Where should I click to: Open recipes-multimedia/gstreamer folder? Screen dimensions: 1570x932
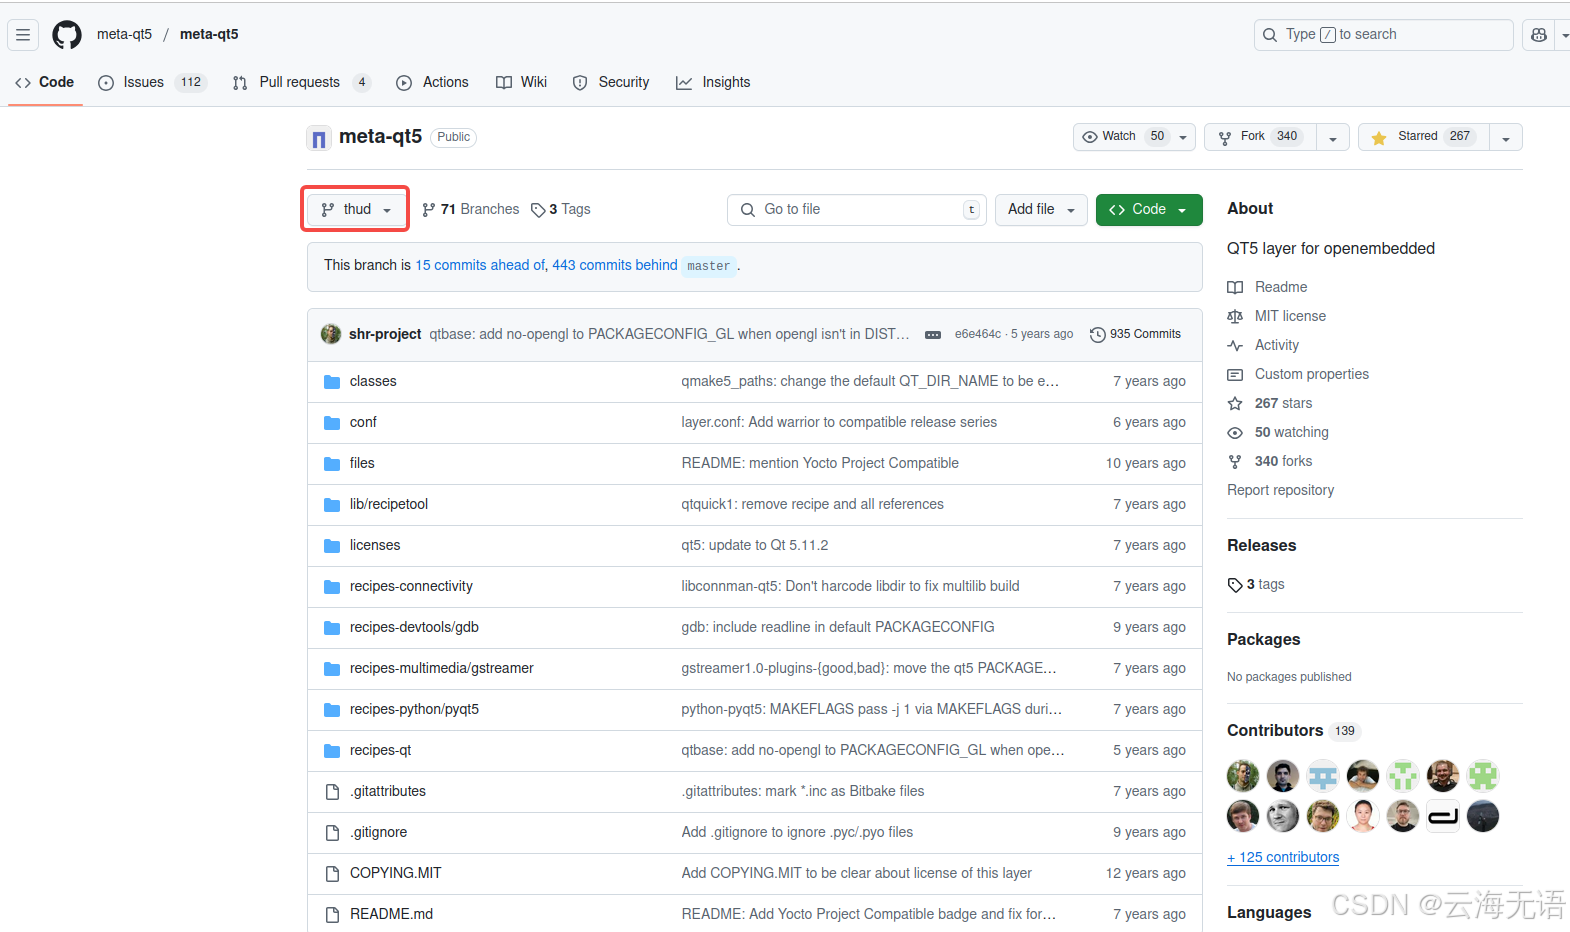pos(442,668)
